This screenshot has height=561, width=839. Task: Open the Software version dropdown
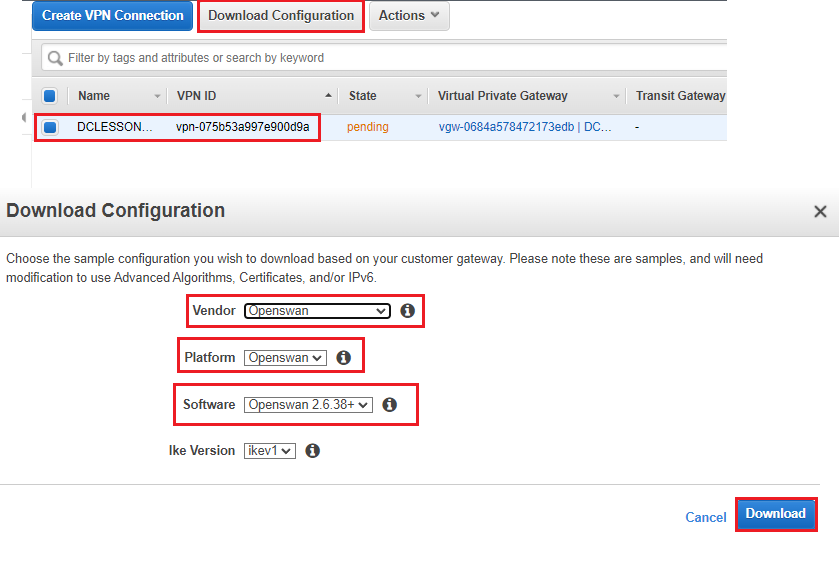(x=308, y=405)
